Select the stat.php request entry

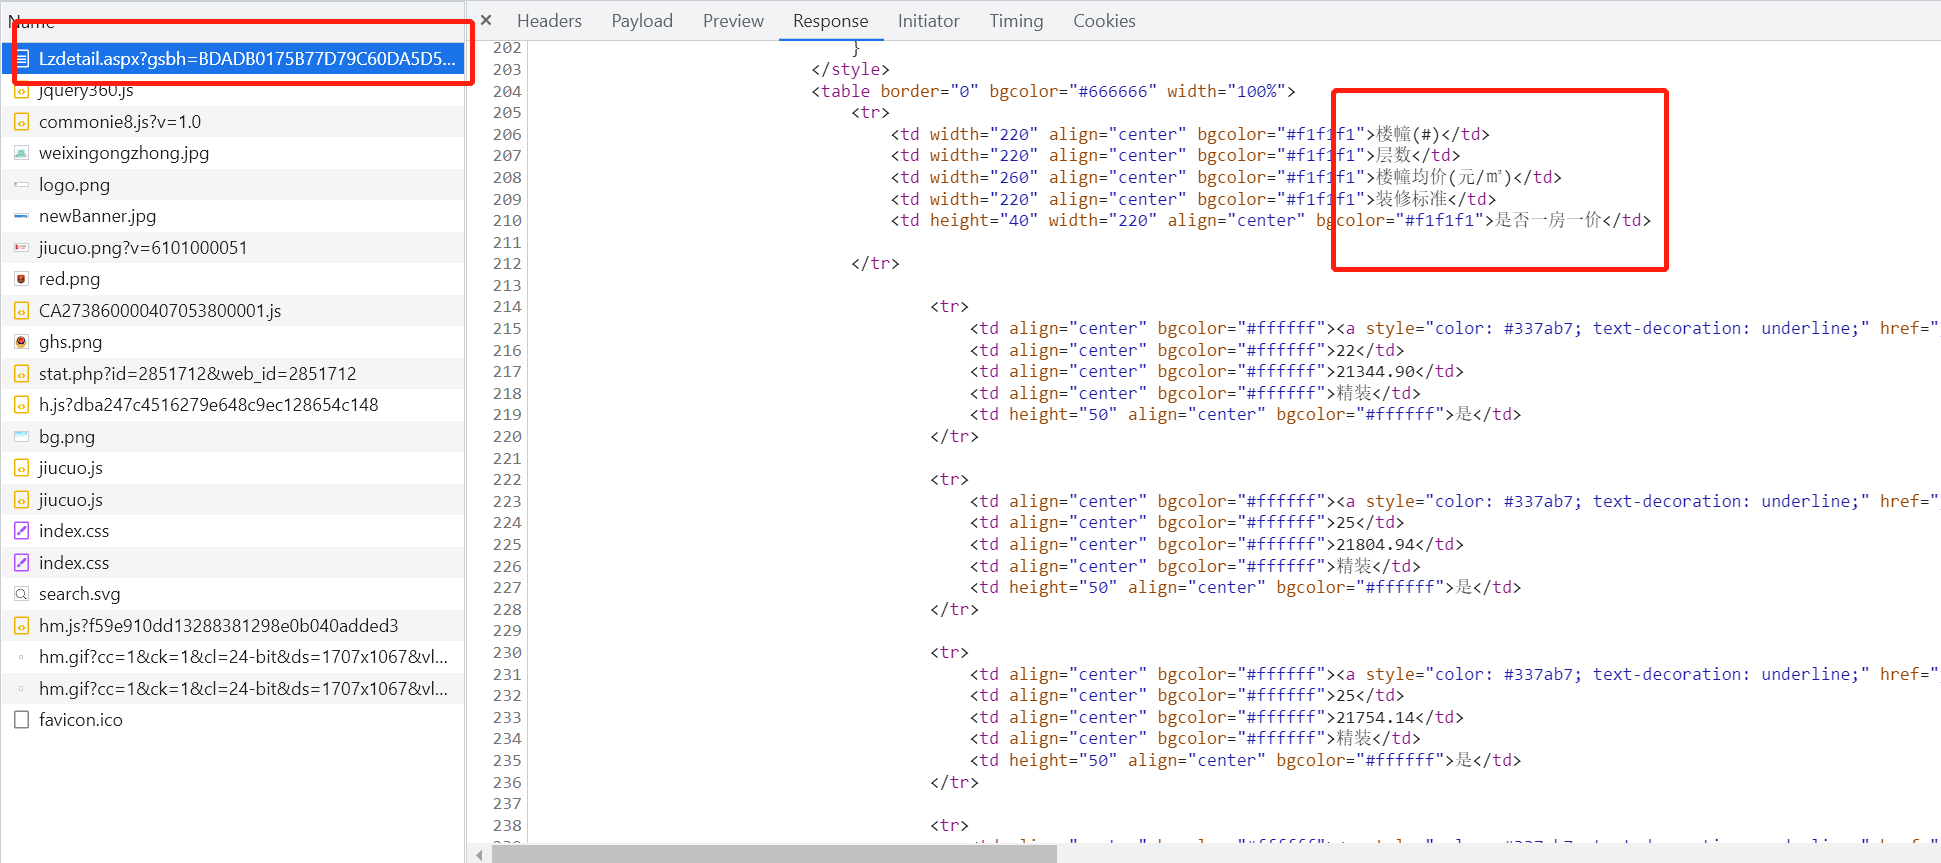click(x=197, y=374)
